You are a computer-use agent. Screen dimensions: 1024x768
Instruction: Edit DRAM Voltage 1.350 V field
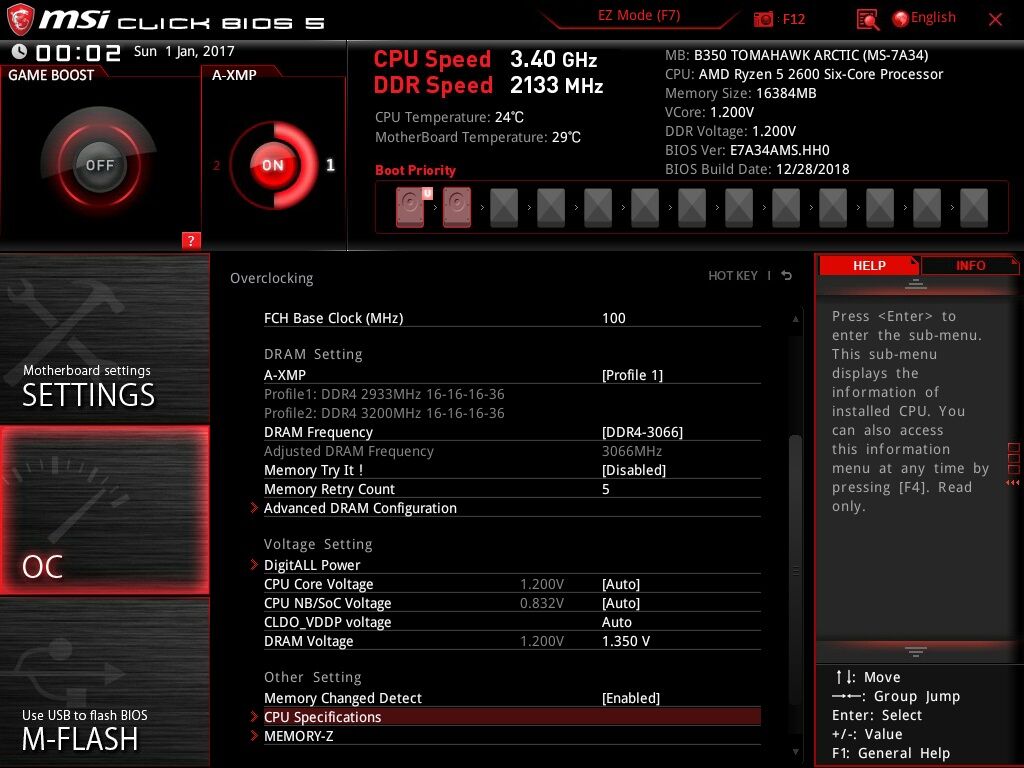click(626, 641)
